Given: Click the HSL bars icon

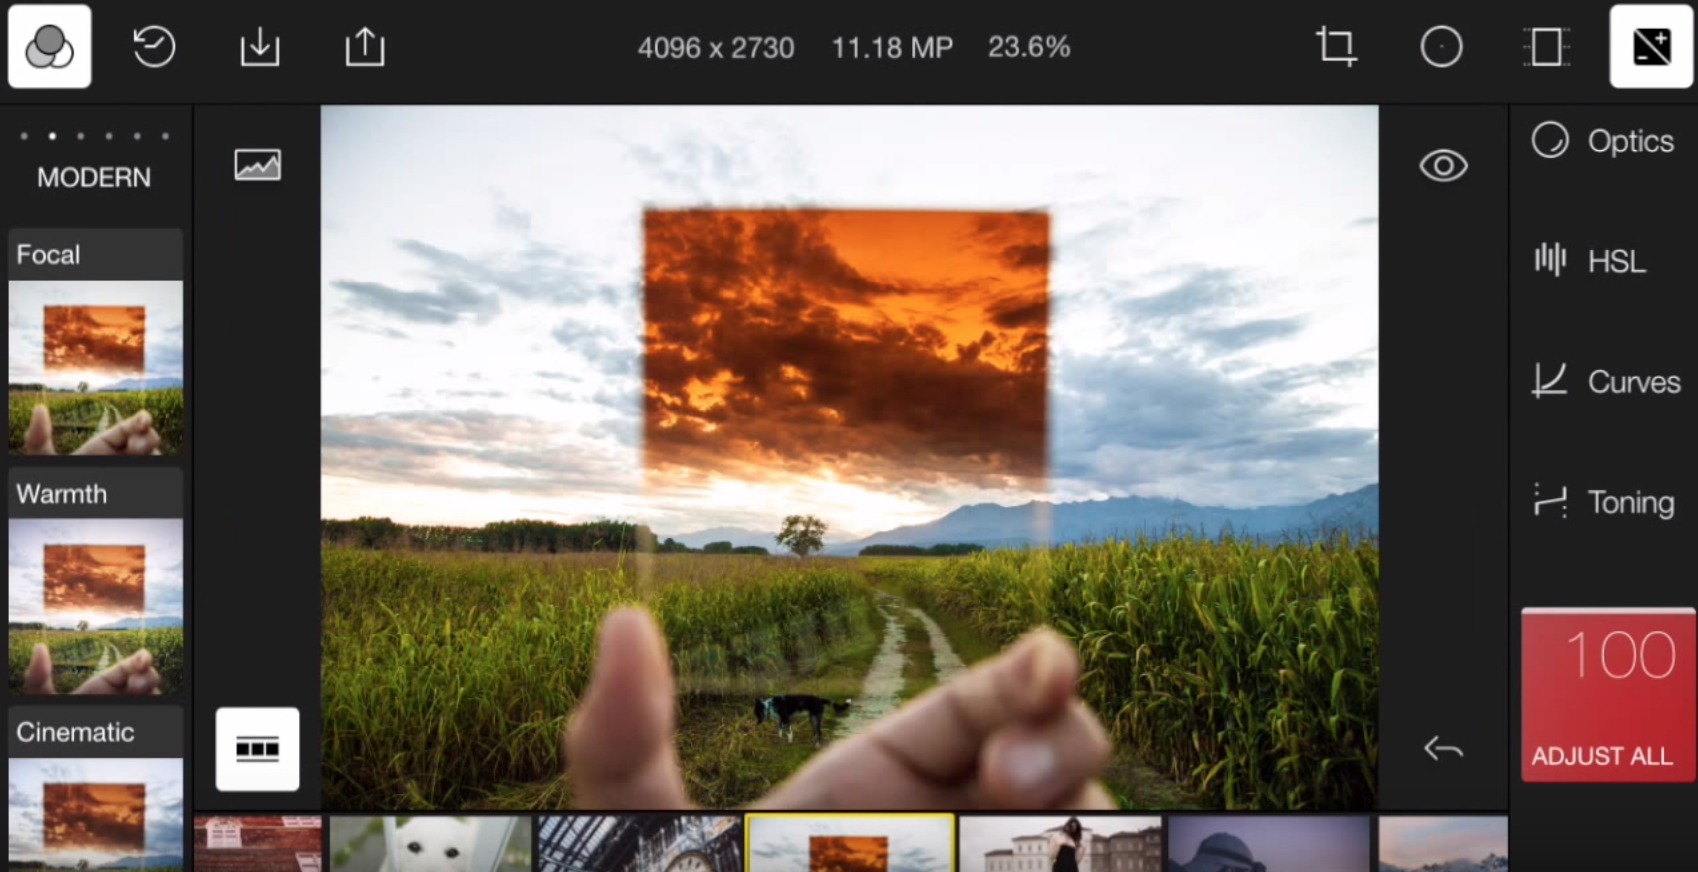Looking at the screenshot, I should coord(1550,260).
